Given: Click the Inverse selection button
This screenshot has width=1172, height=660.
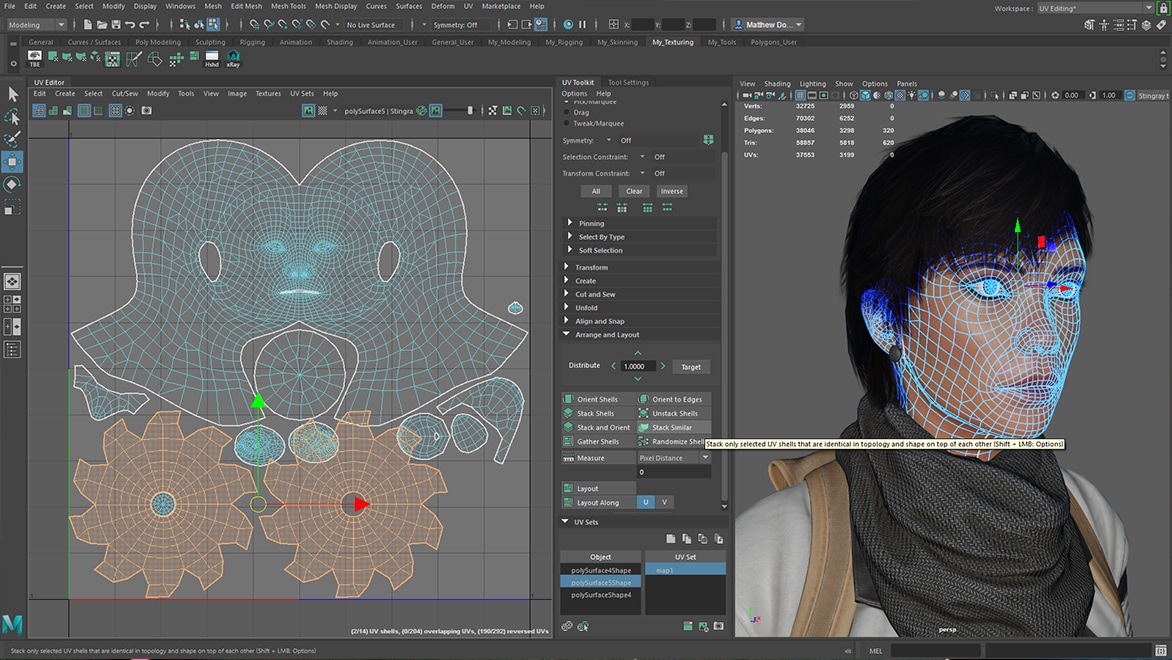Looking at the screenshot, I should pos(672,191).
